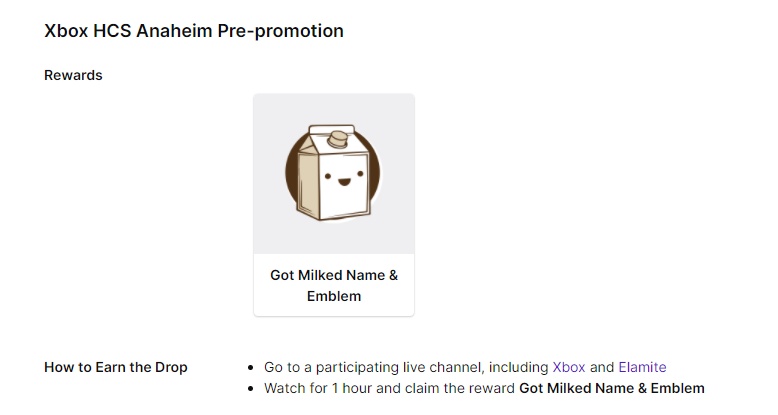778x415 pixels.
Task: Click the milk carton's smiling face
Action: point(345,180)
